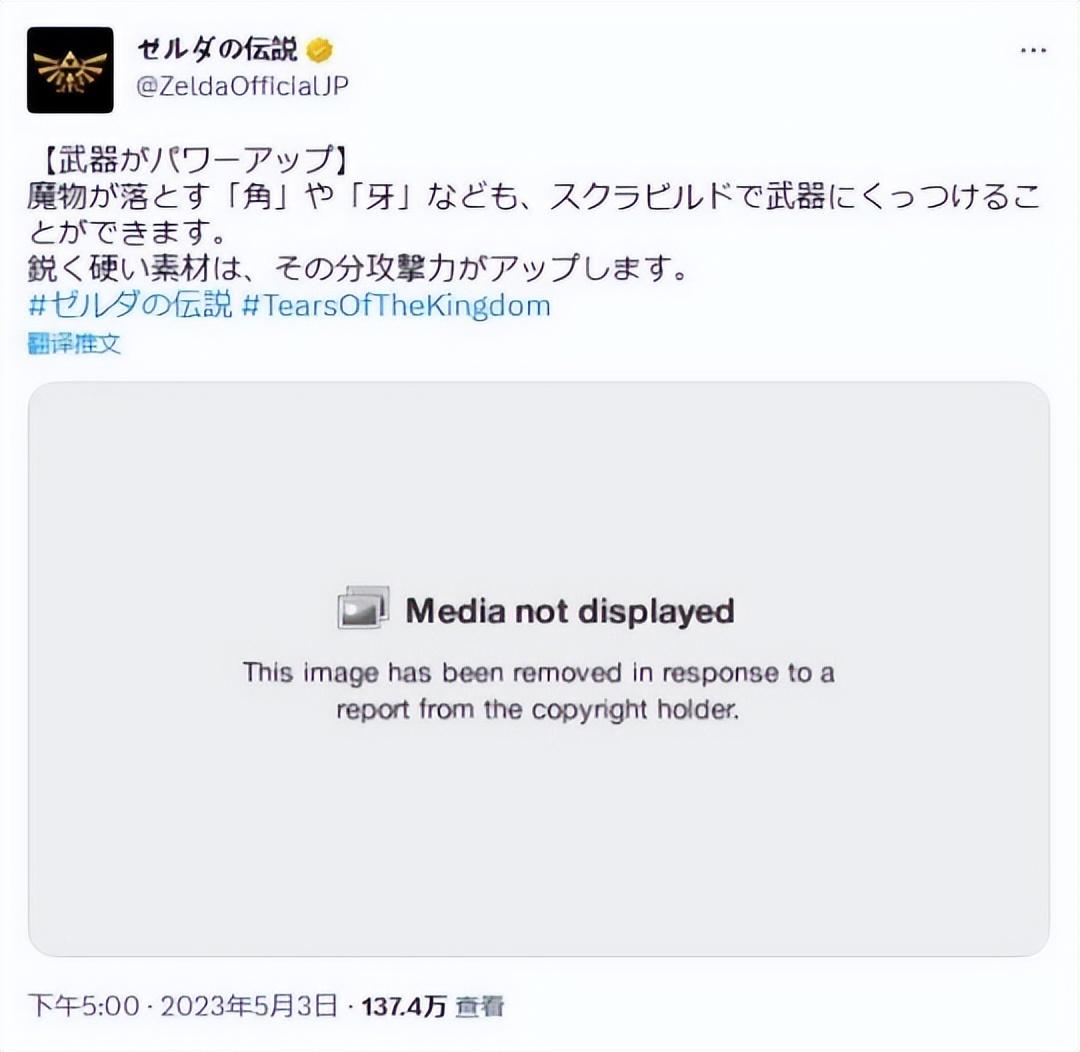The height and width of the screenshot is (1052, 1080).
Task: Open the @ZeldaOfficialJP handle
Action: [242, 86]
